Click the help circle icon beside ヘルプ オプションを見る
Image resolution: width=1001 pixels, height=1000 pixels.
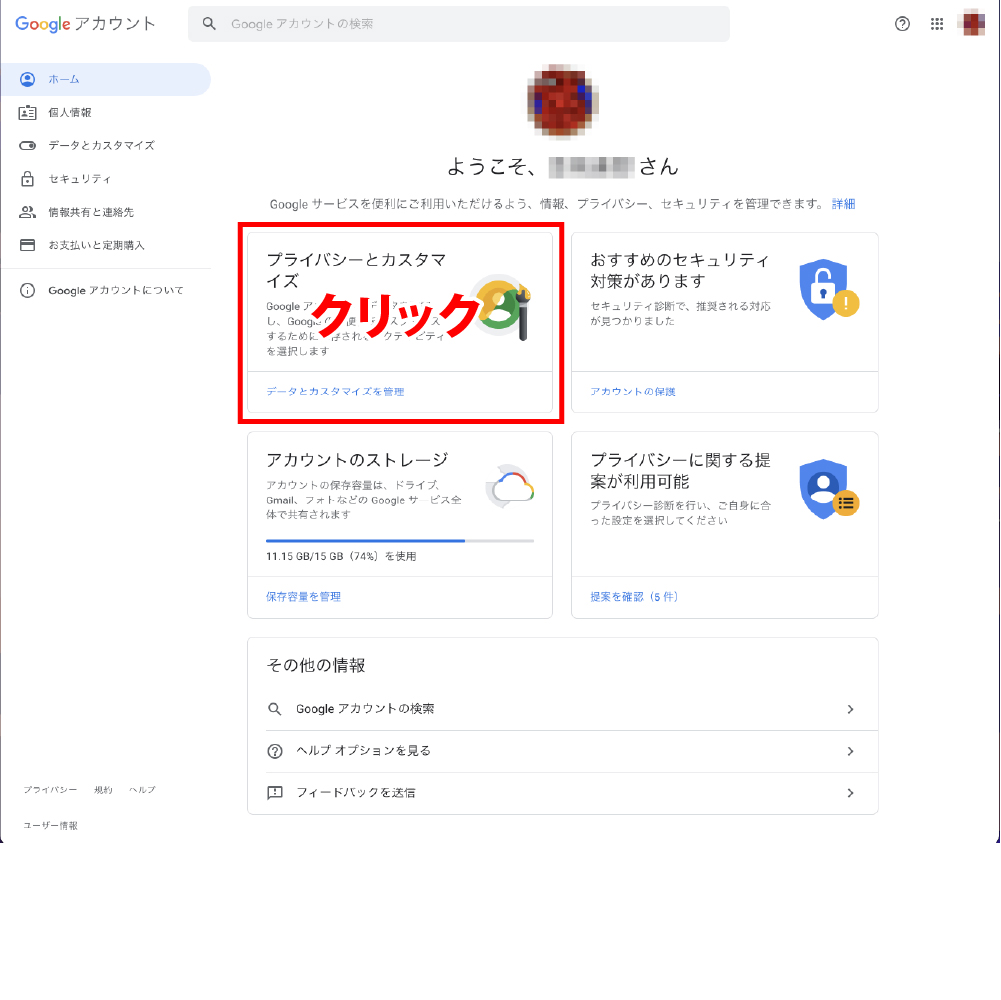(x=275, y=751)
